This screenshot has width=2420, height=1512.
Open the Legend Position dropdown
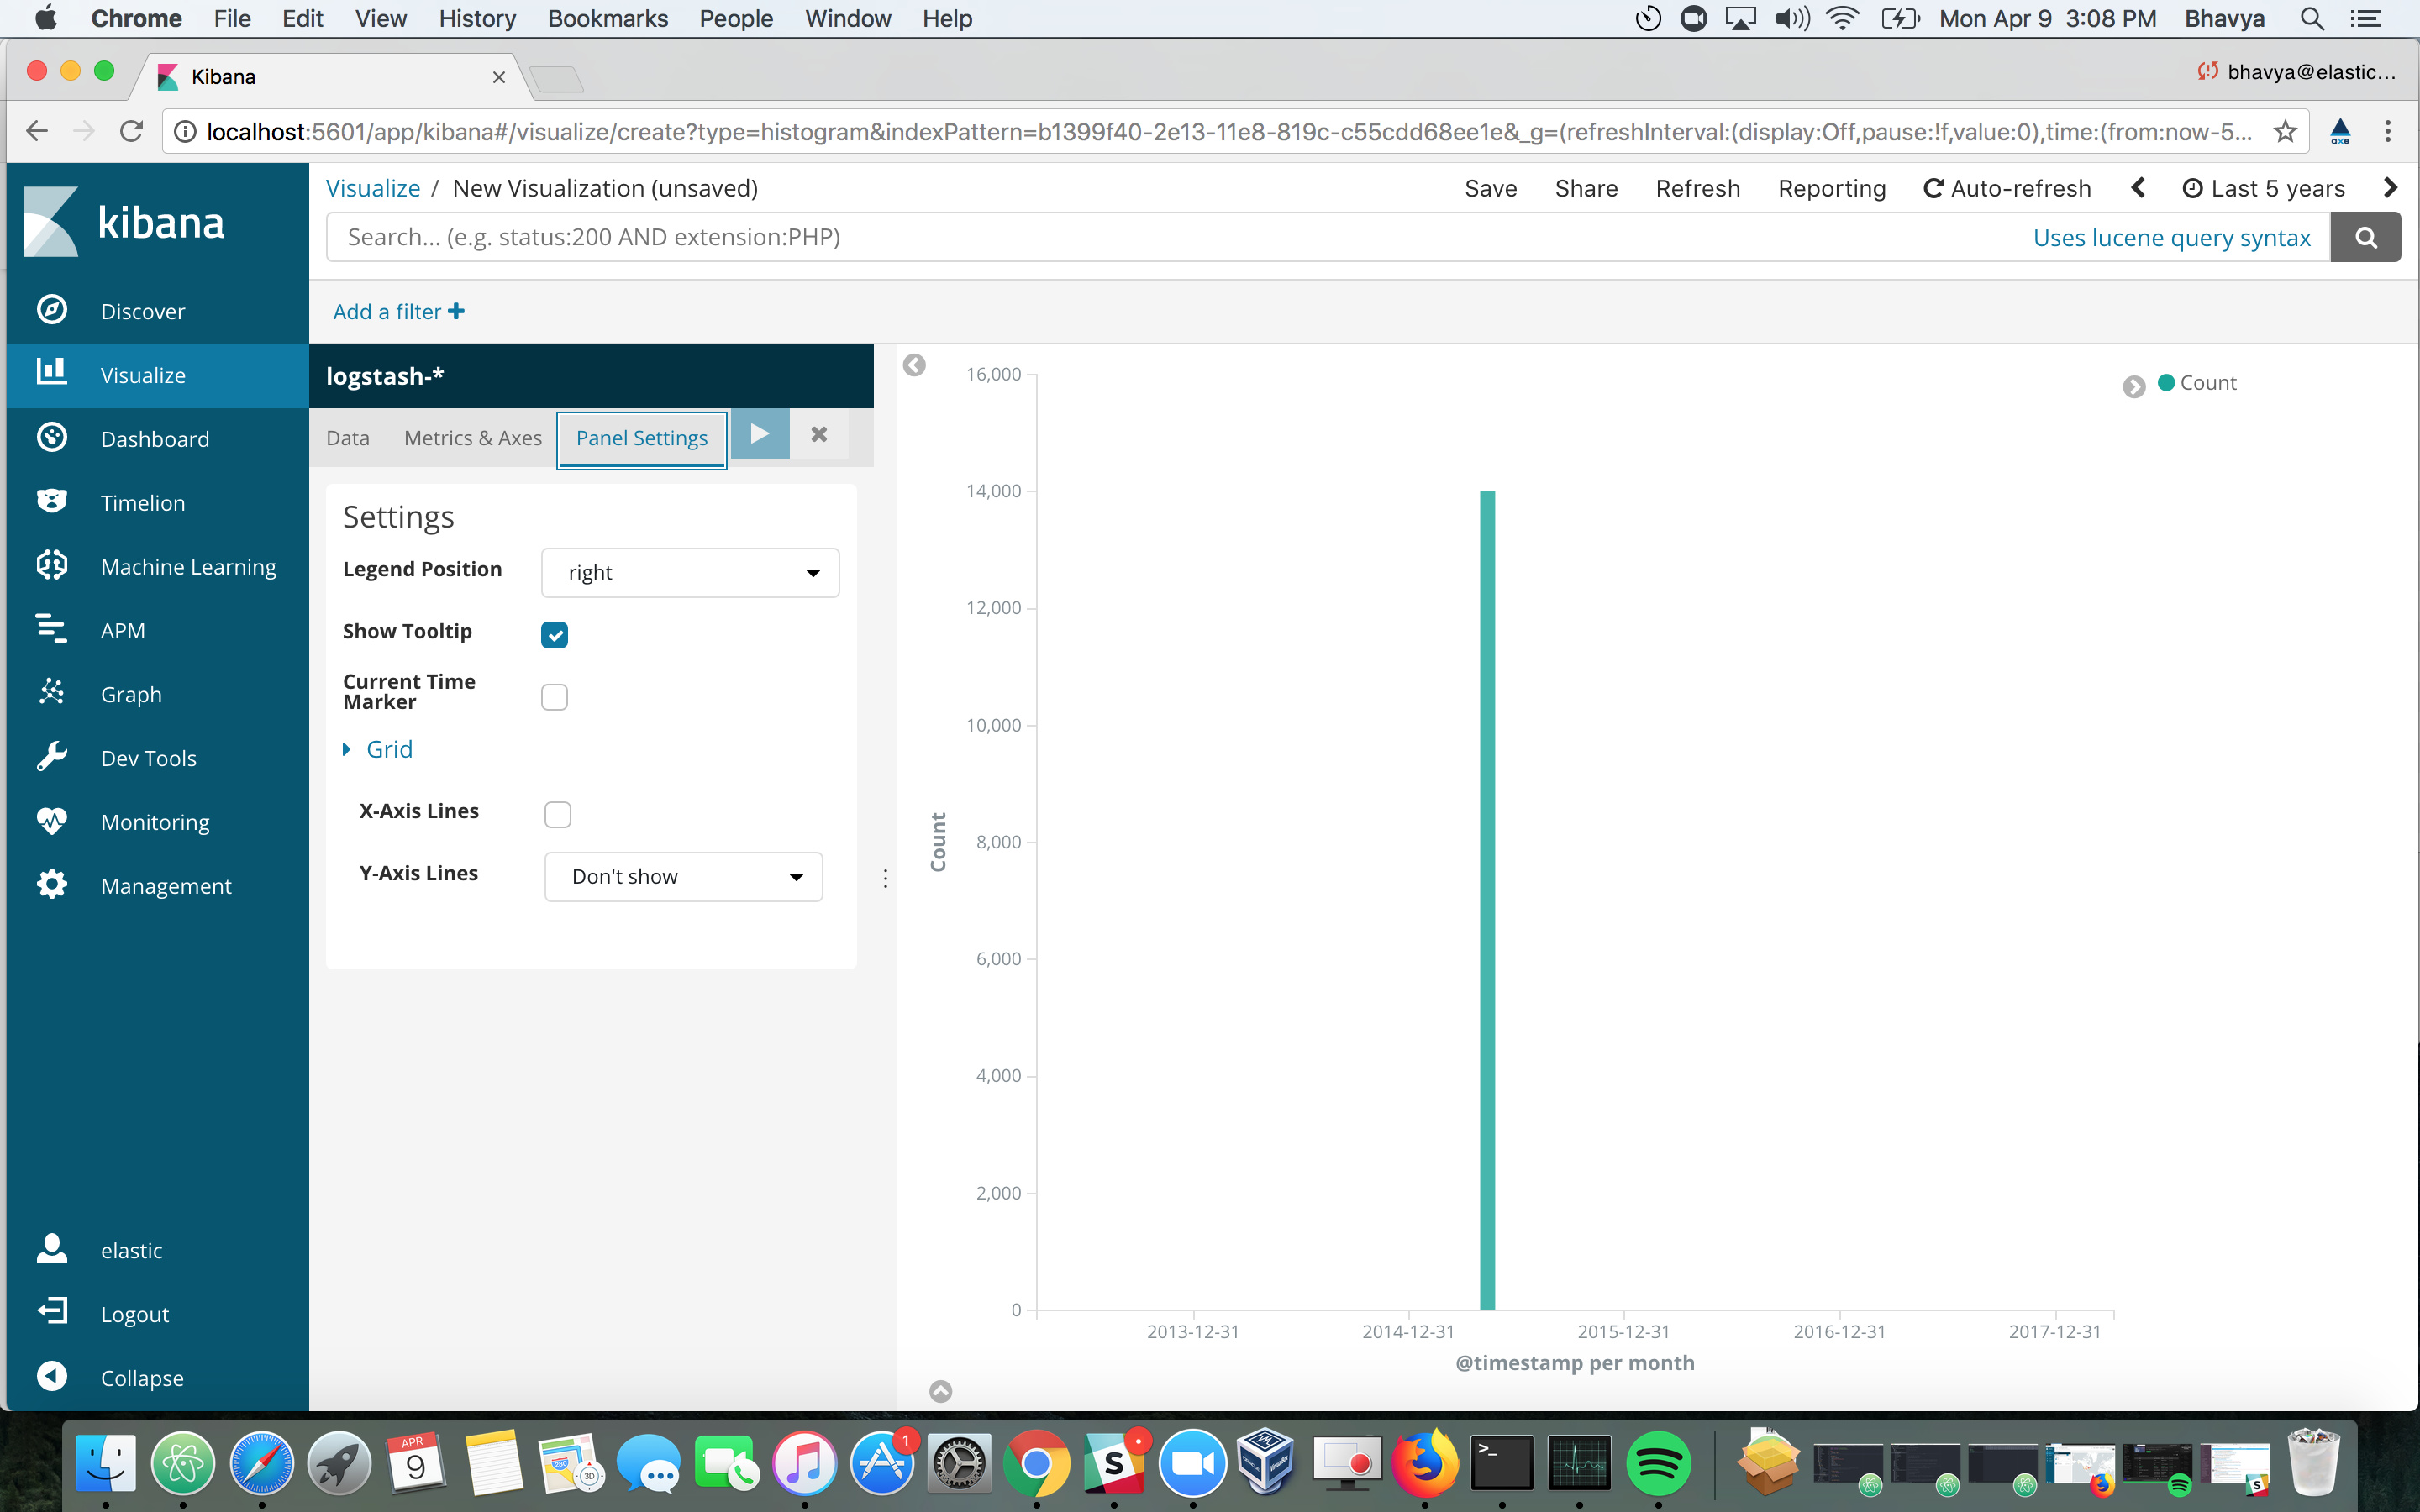click(x=690, y=573)
